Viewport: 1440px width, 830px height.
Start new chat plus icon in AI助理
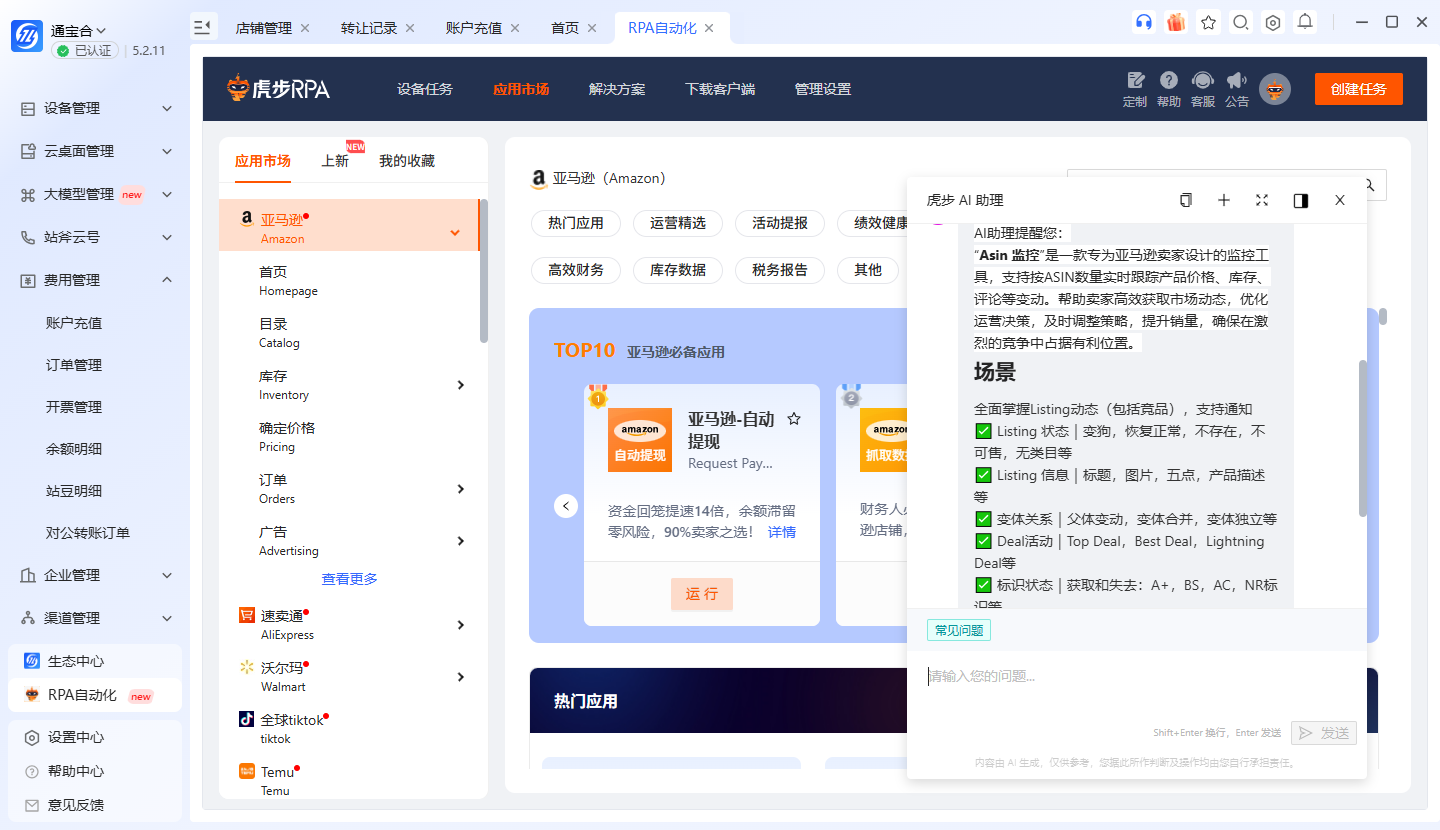click(x=1224, y=200)
